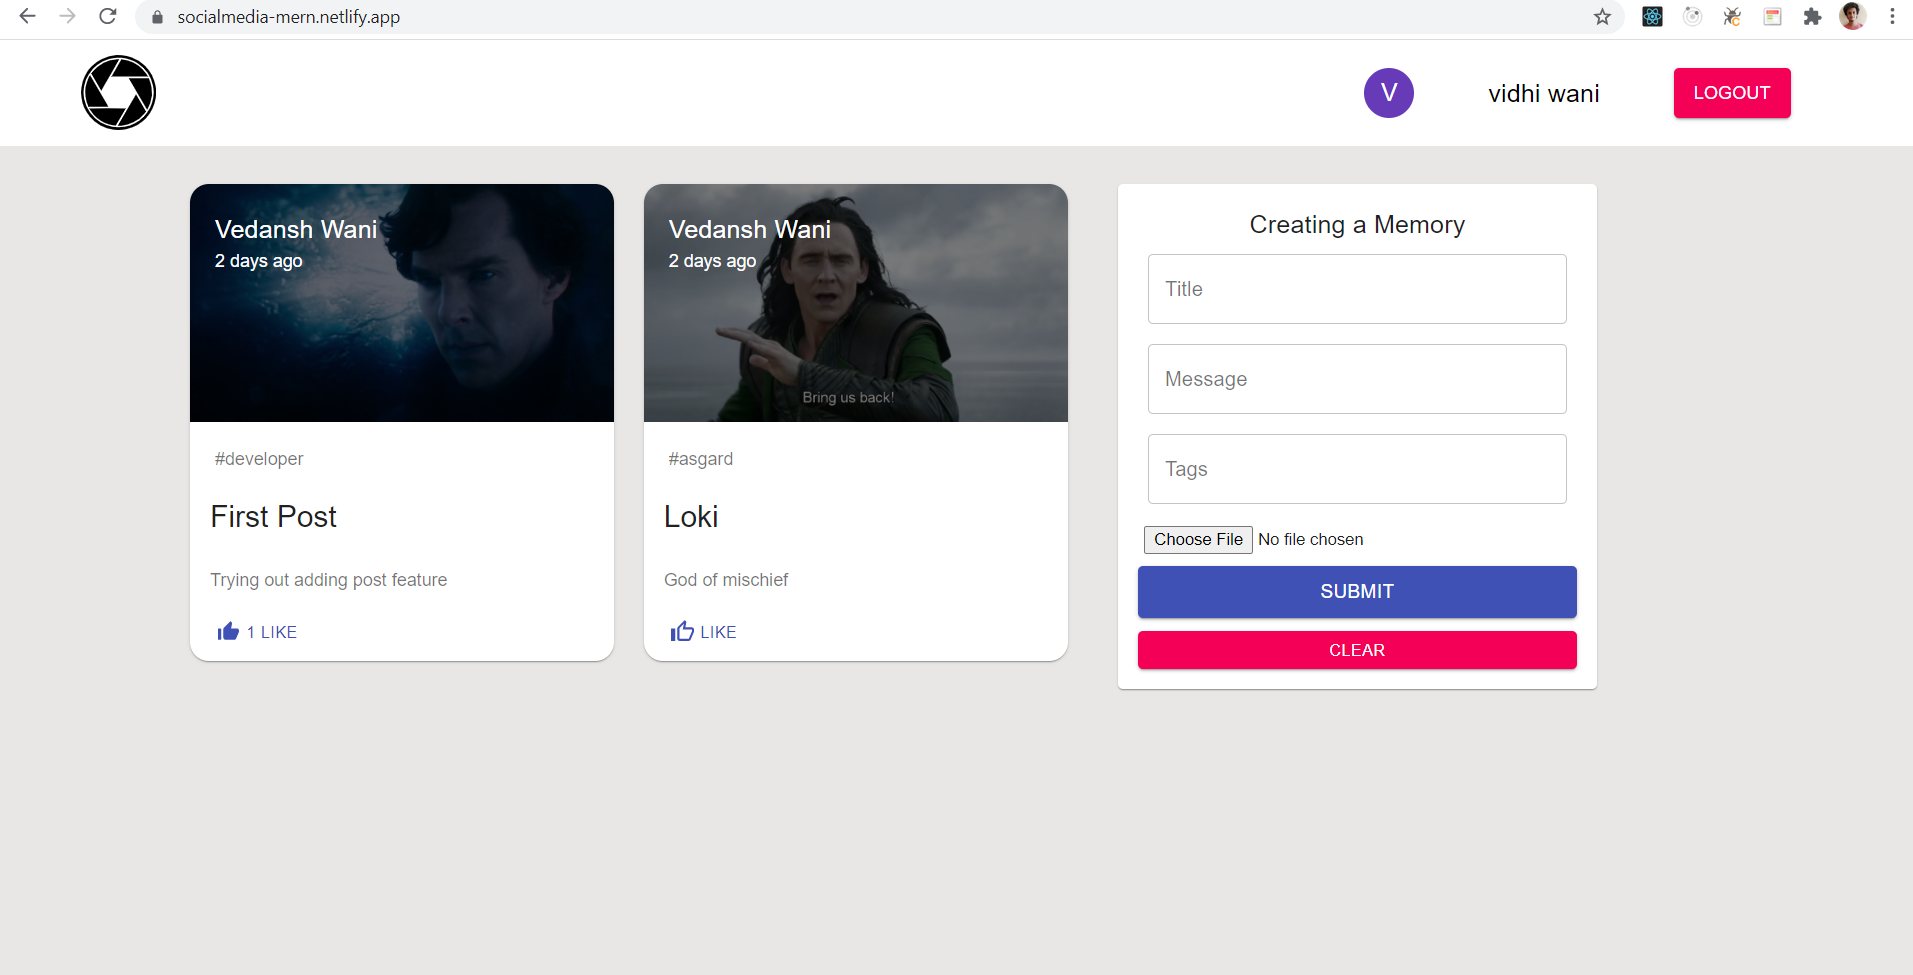The height and width of the screenshot is (975, 1913).
Task: Click the Title input field
Action: coord(1356,289)
